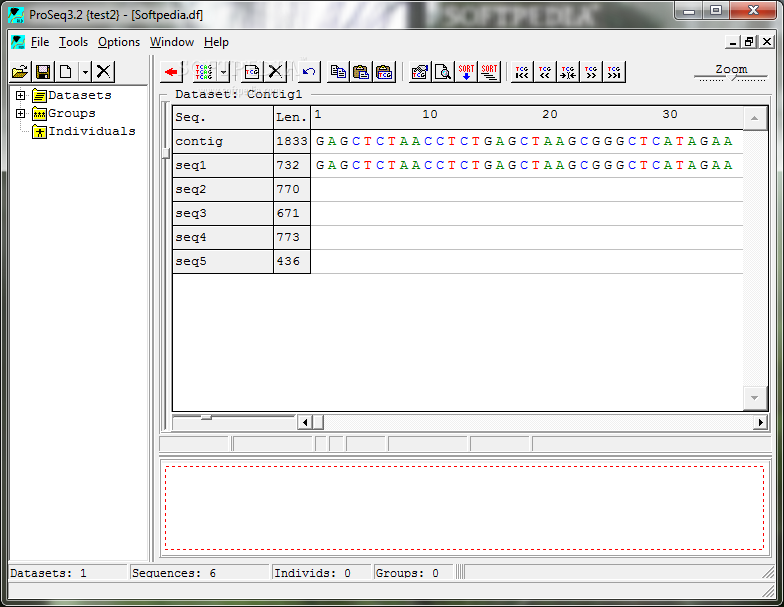
Task: Click the new sequence TCG page icon
Action: click(252, 72)
